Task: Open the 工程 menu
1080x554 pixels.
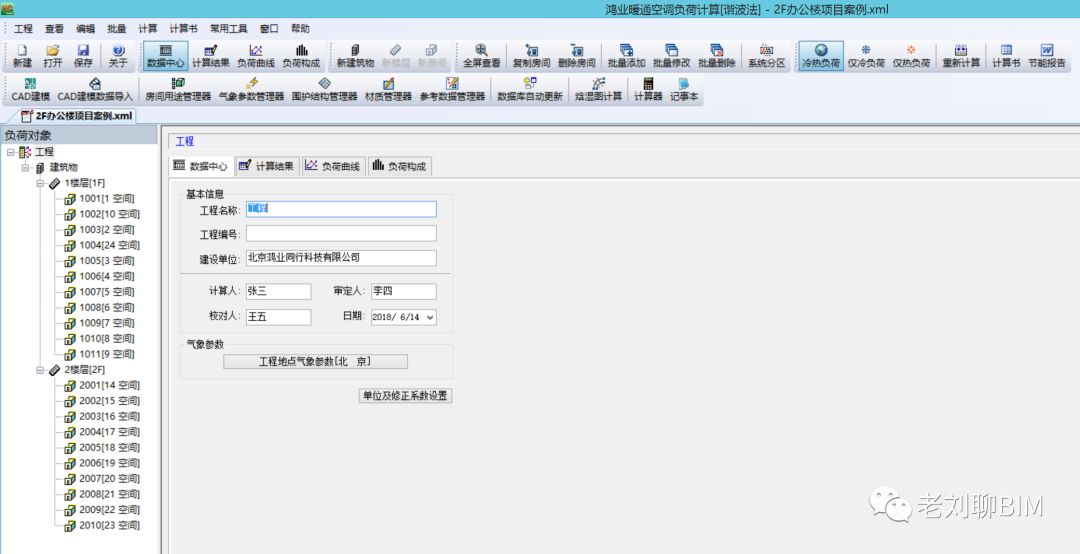Action: point(23,29)
